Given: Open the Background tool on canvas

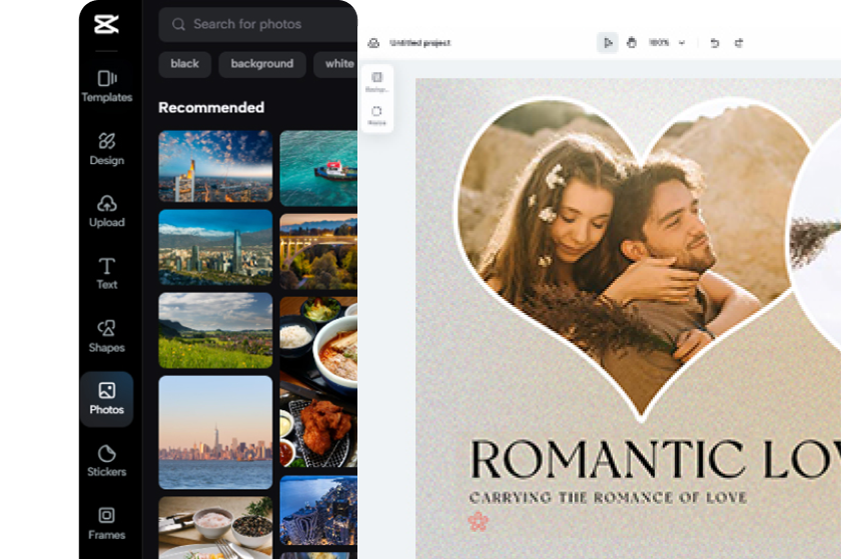Looking at the screenshot, I should coord(377,82).
